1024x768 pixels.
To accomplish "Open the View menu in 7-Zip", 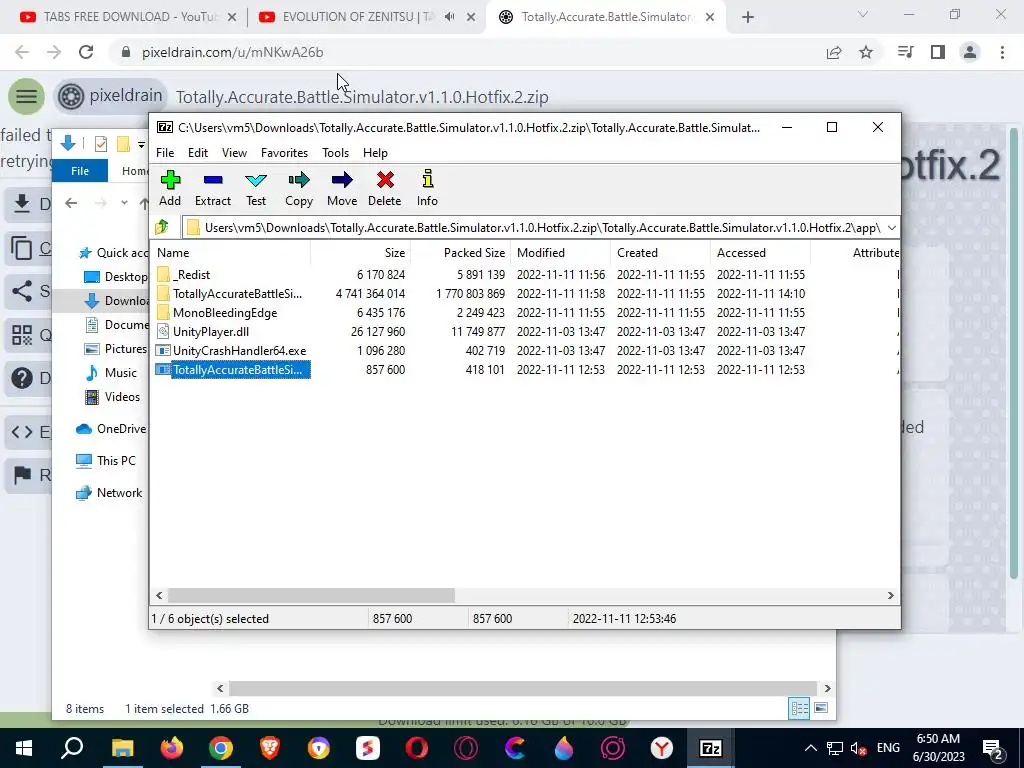I will click(x=234, y=153).
